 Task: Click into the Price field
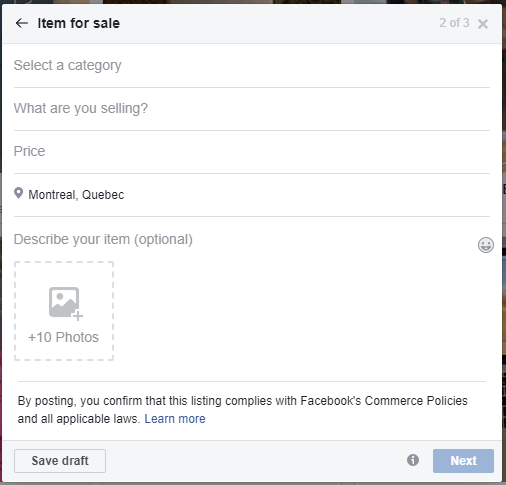coord(252,152)
